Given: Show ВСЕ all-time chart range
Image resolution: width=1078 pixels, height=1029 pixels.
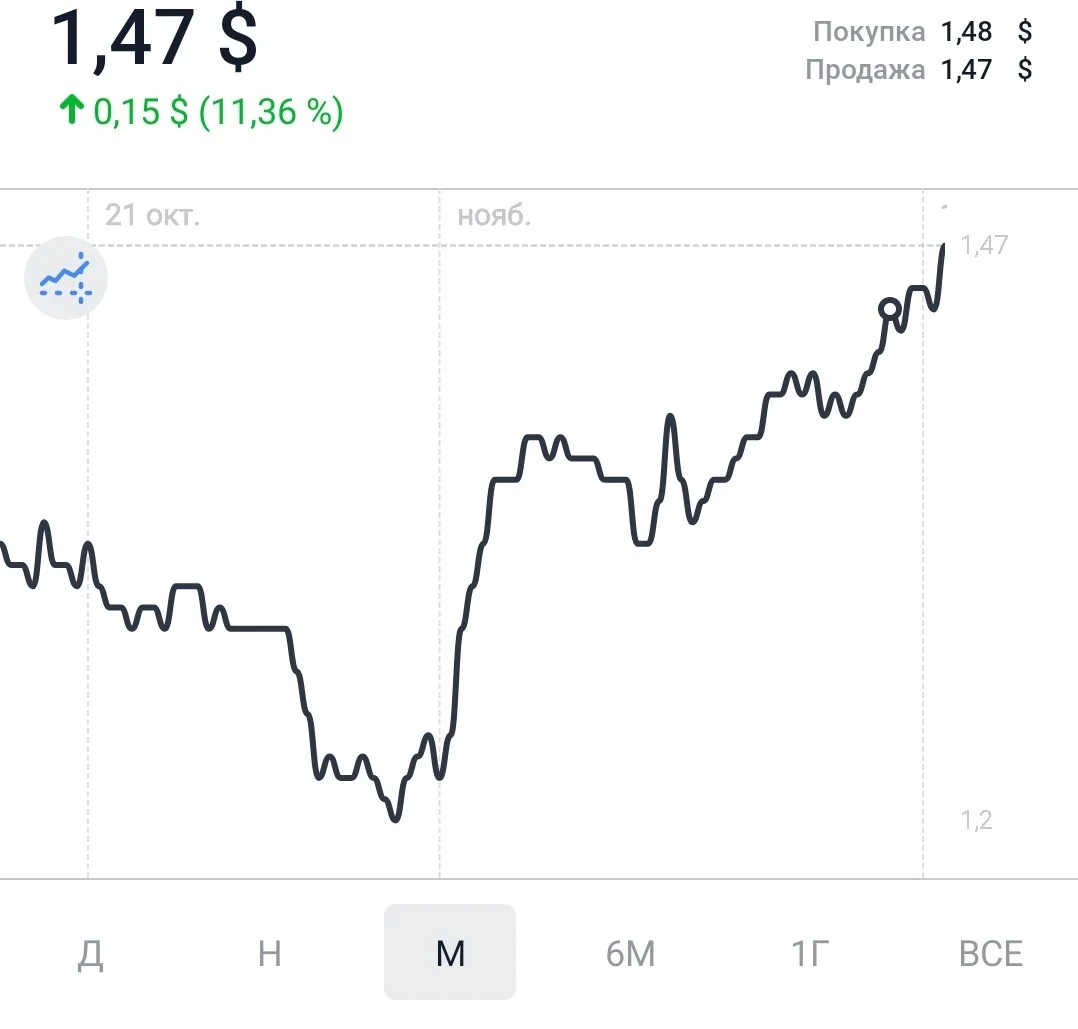Looking at the screenshot, I should point(991,953).
